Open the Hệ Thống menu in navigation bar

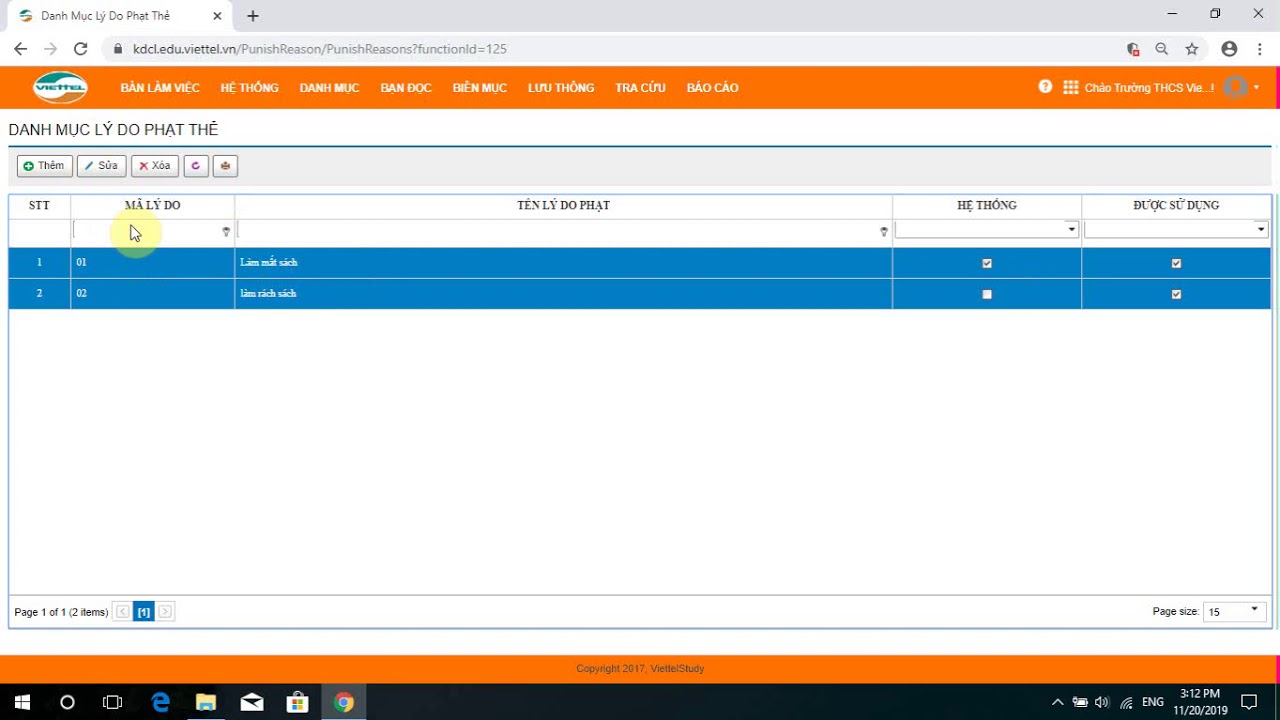click(x=250, y=88)
